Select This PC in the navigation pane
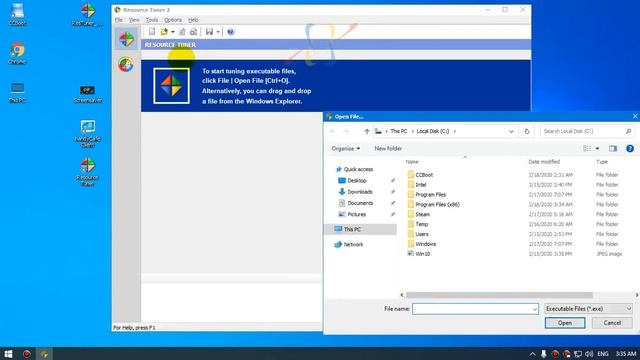 click(x=361, y=229)
